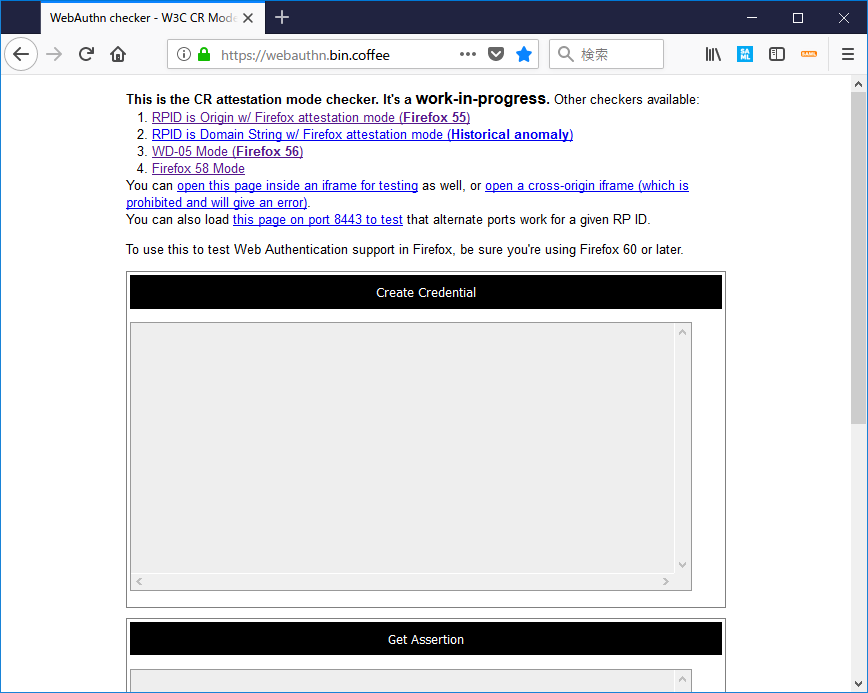The height and width of the screenshot is (693, 868).
Task: Click the Create Credential button
Action: [x=426, y=292]
